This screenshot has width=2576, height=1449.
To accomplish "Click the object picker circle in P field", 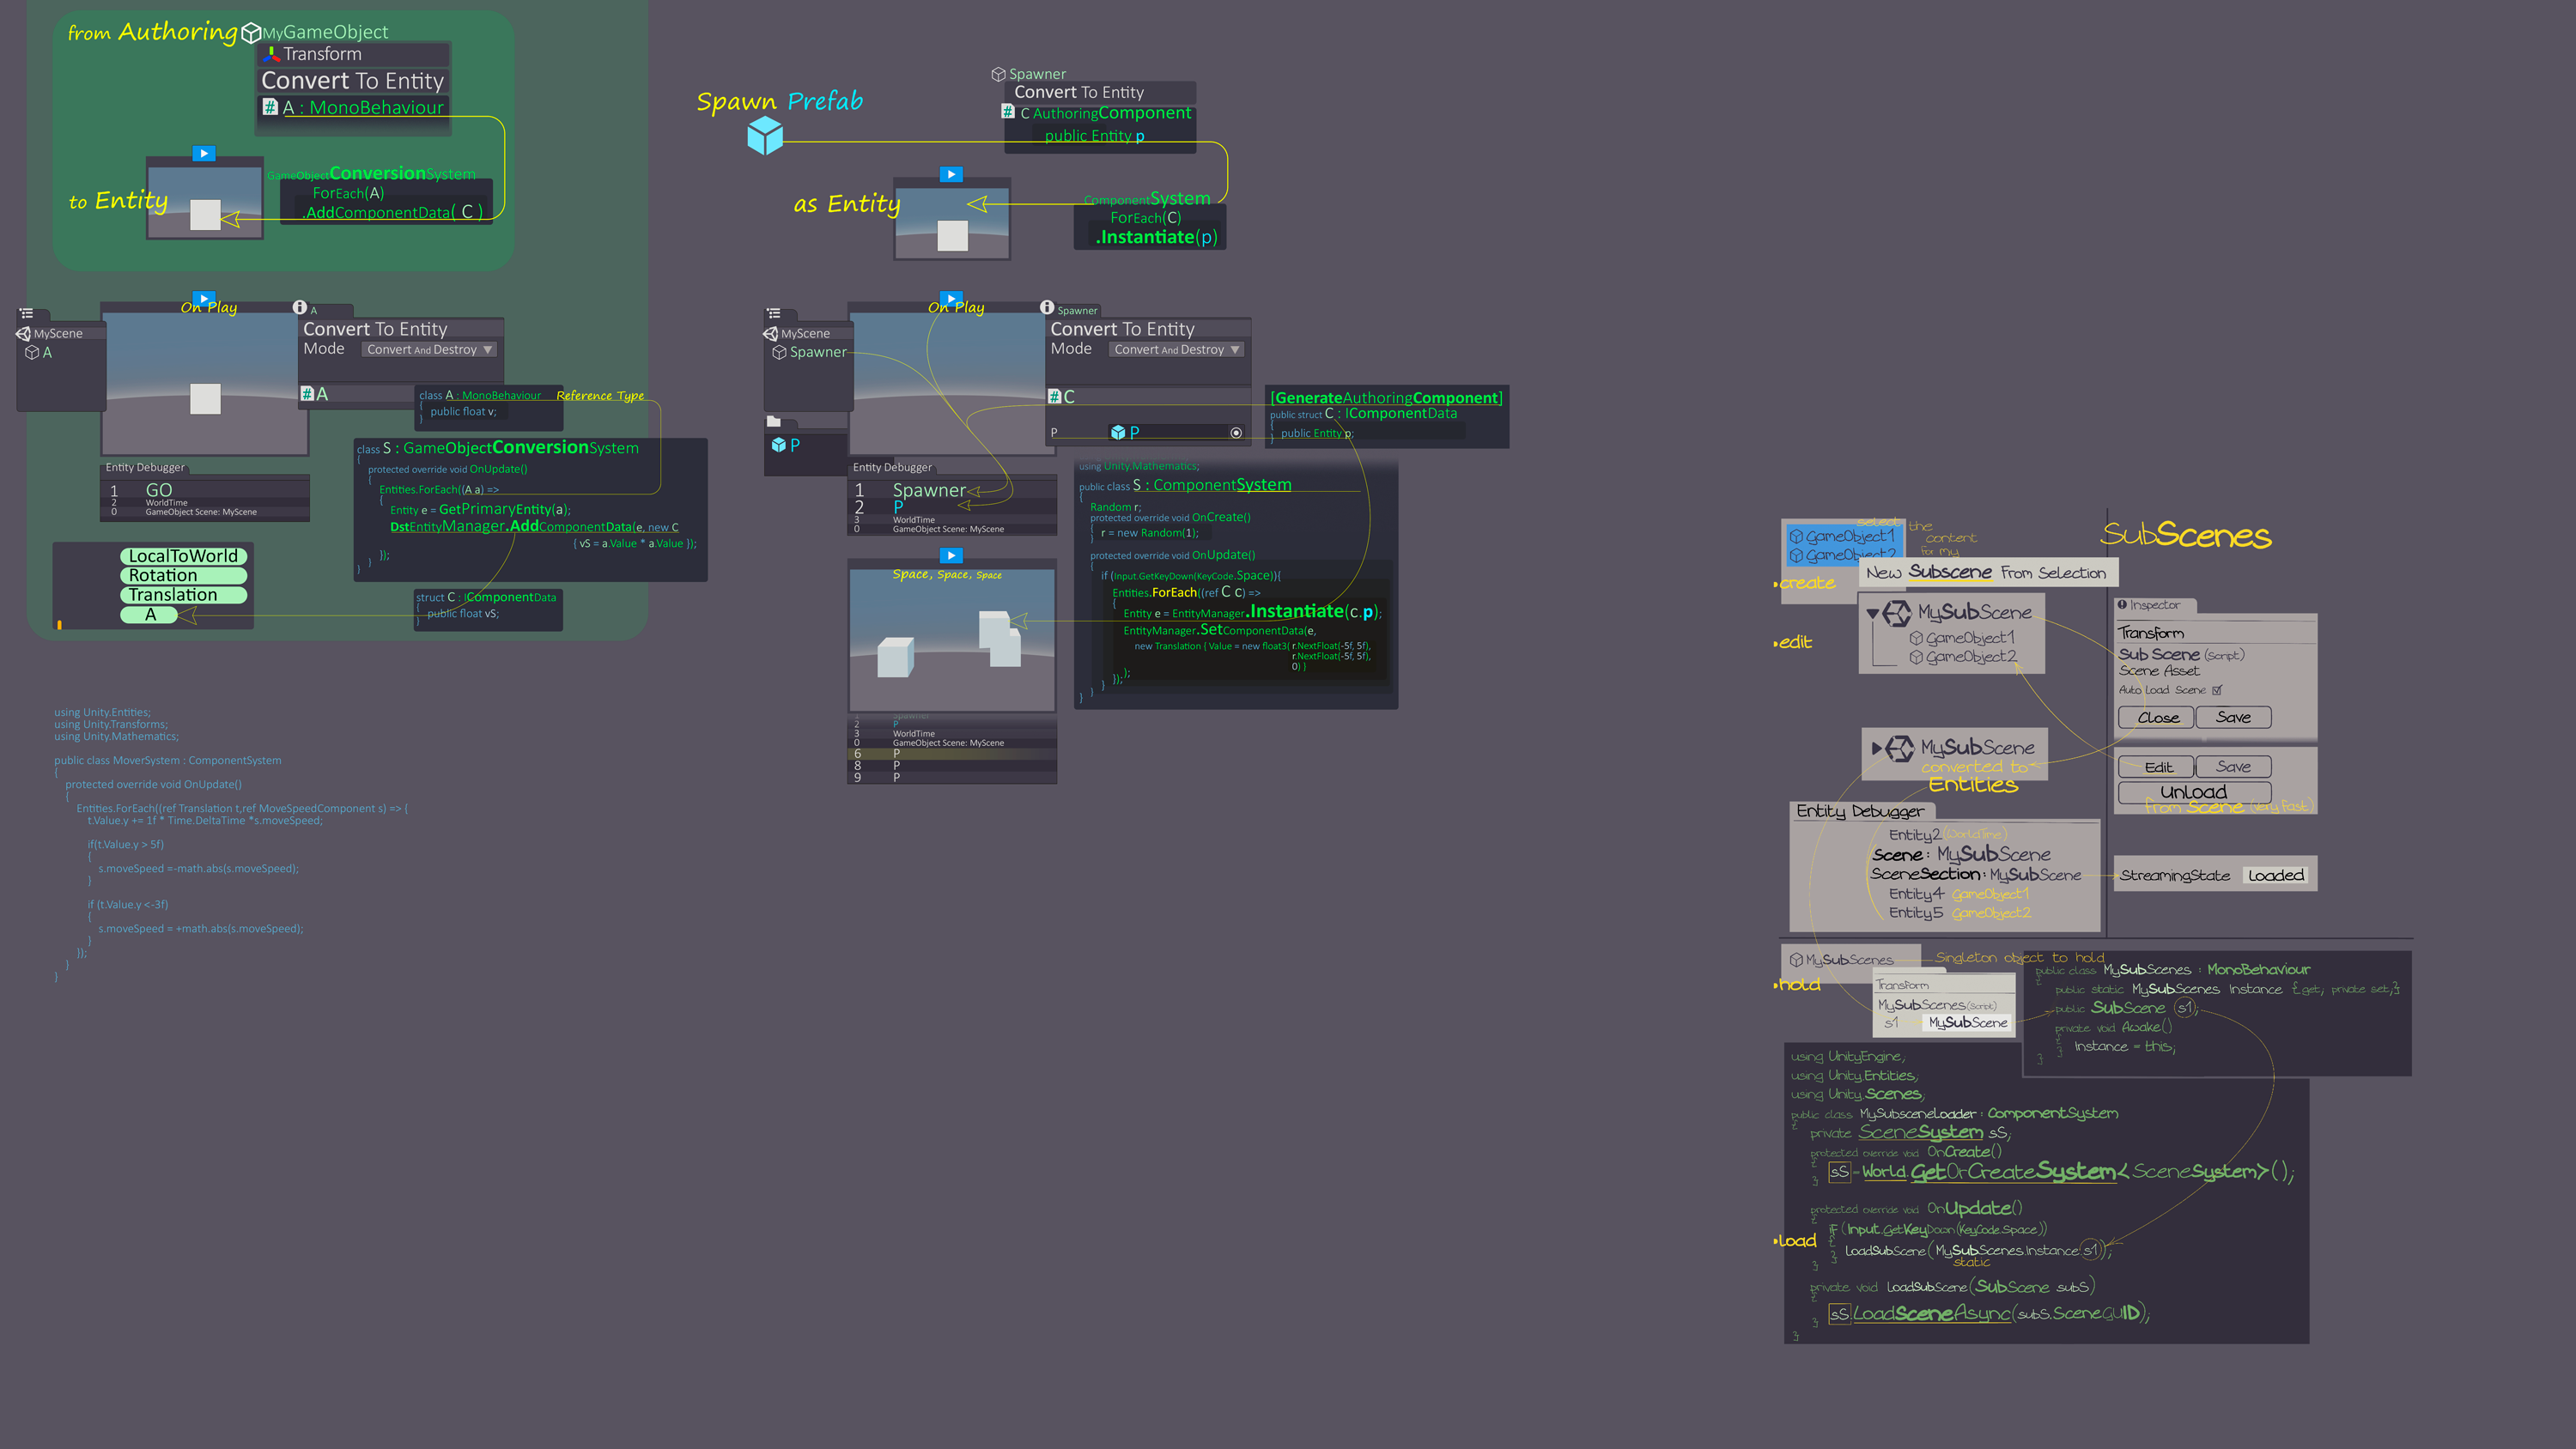I will pyautogui.click(x=1236, y=433).
